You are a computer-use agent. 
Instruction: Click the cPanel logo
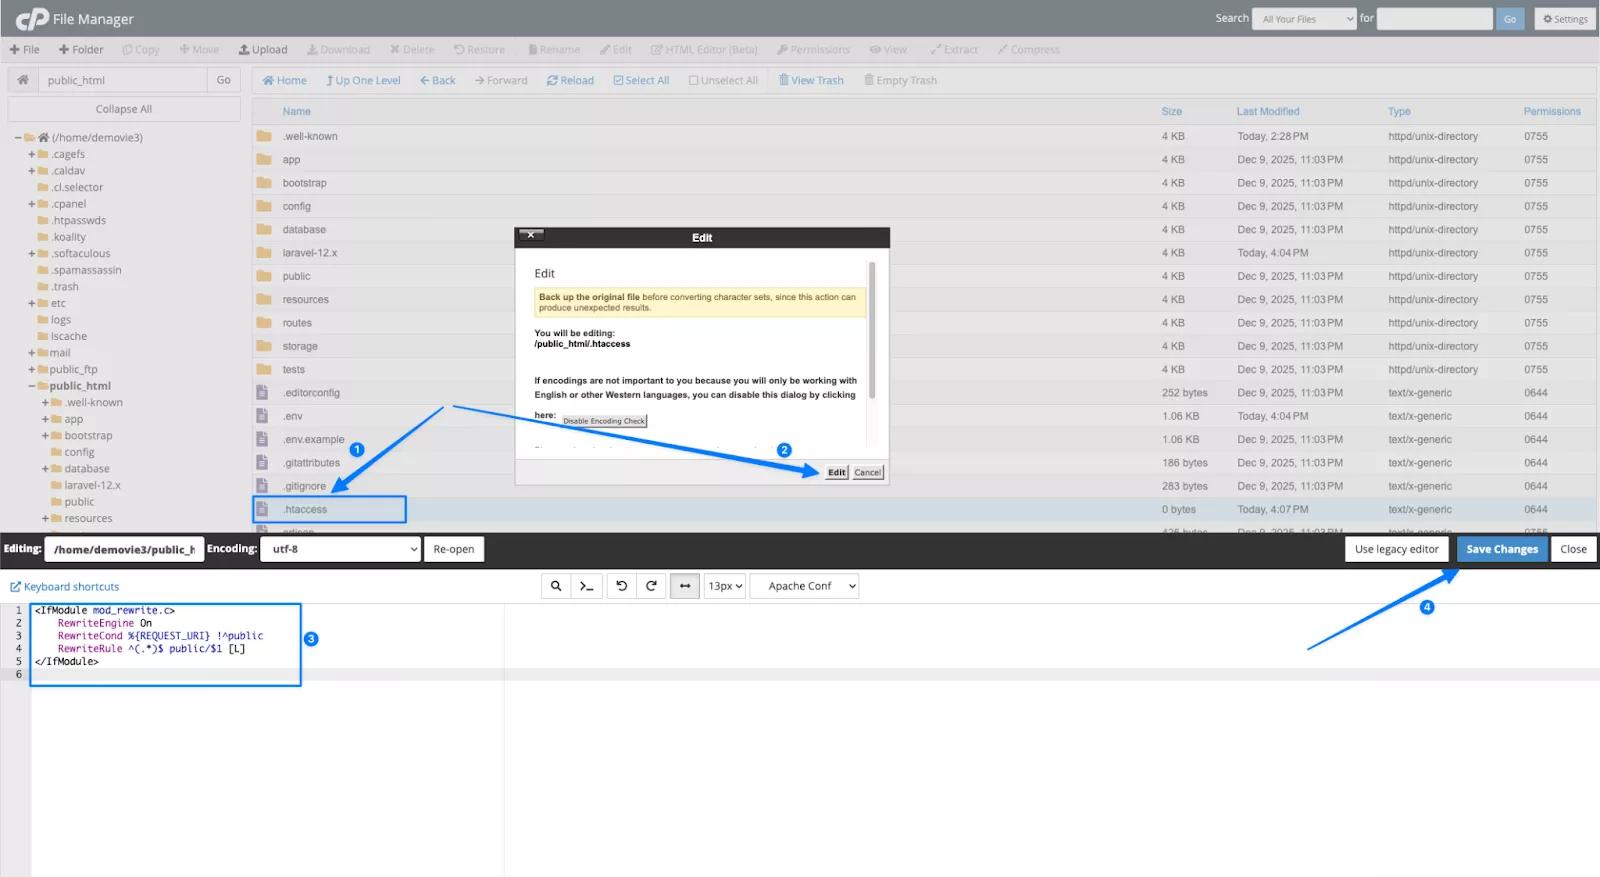click(x=32, y=19)
